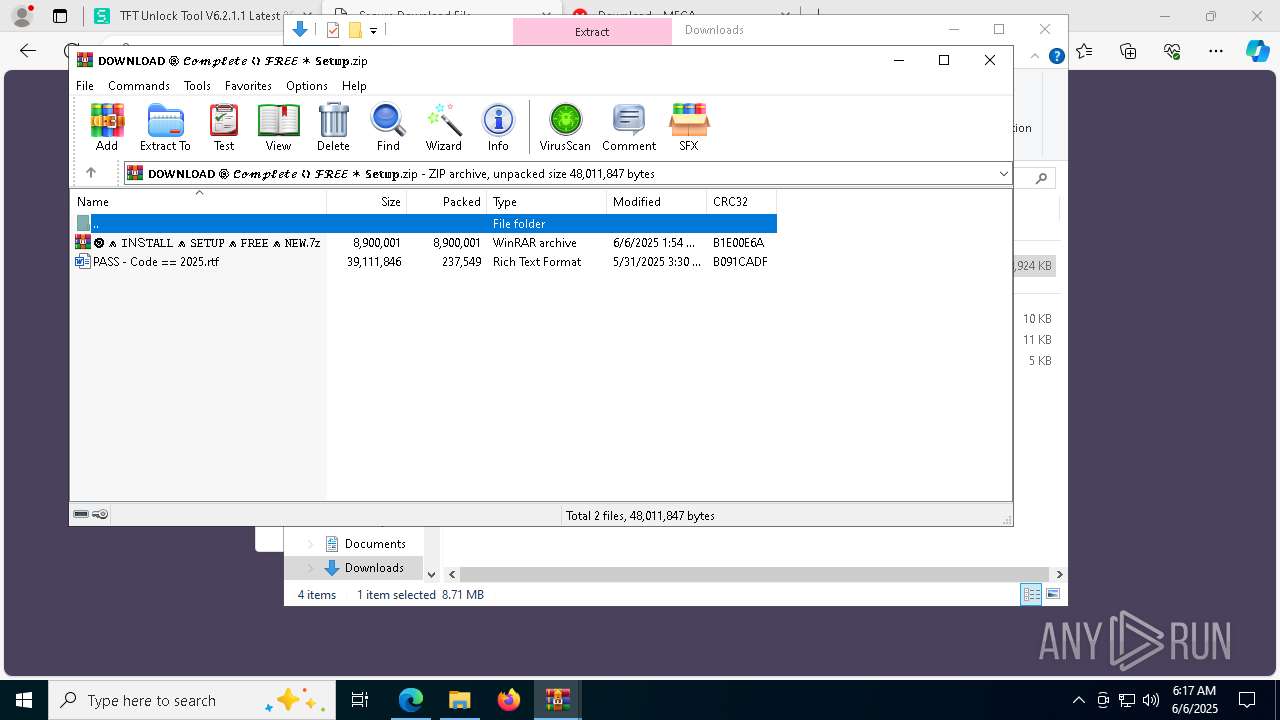Open Edge settings and more menu

pos(1216,51)
